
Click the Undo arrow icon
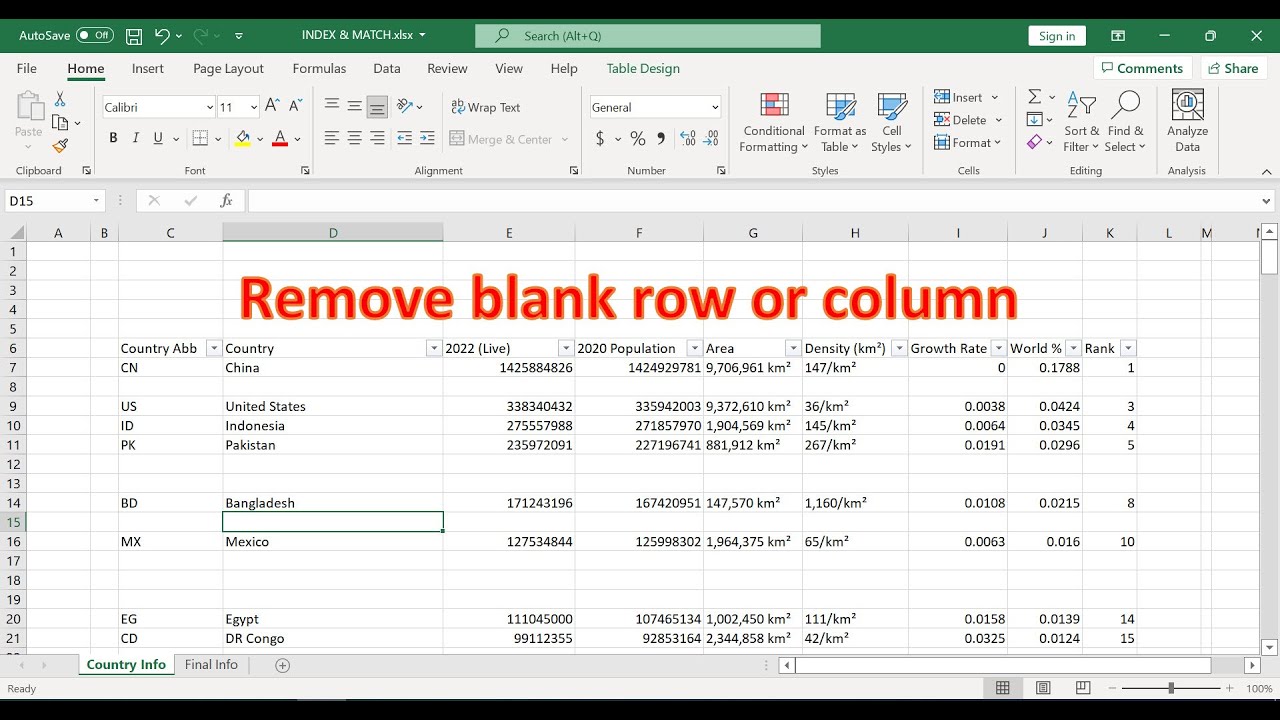point(162,36)
